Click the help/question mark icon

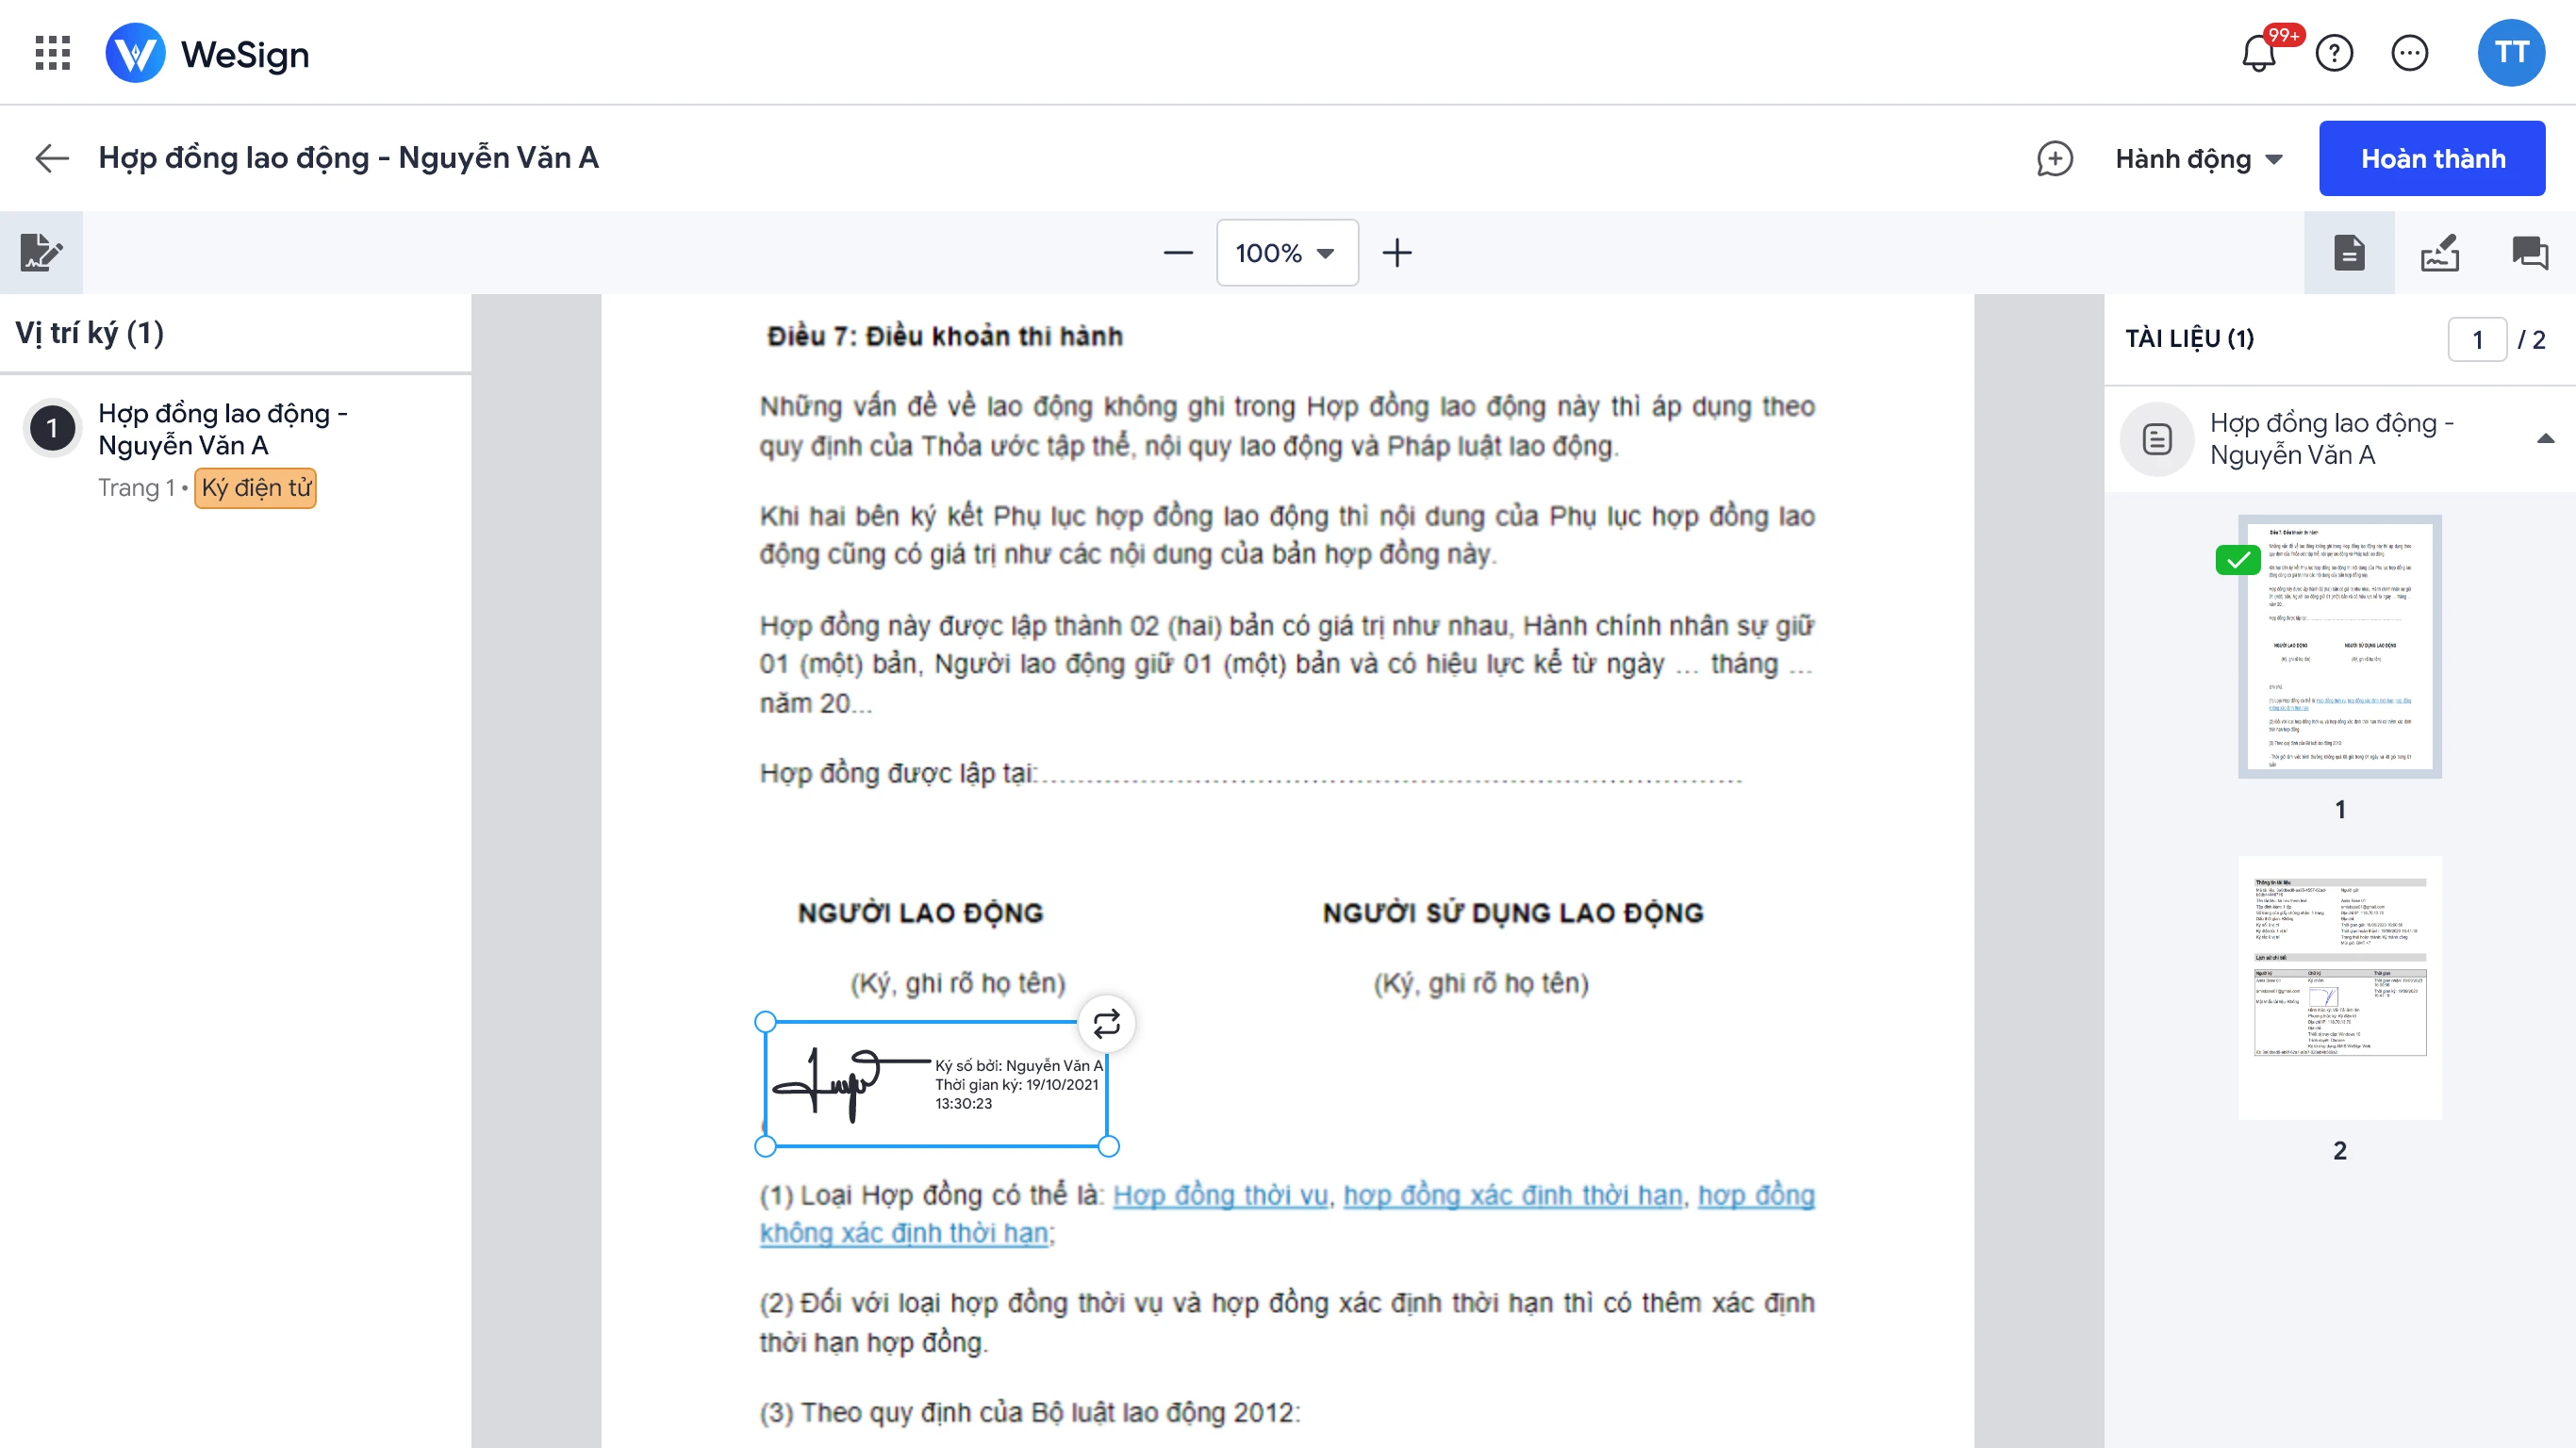(x=2336, y=53)
